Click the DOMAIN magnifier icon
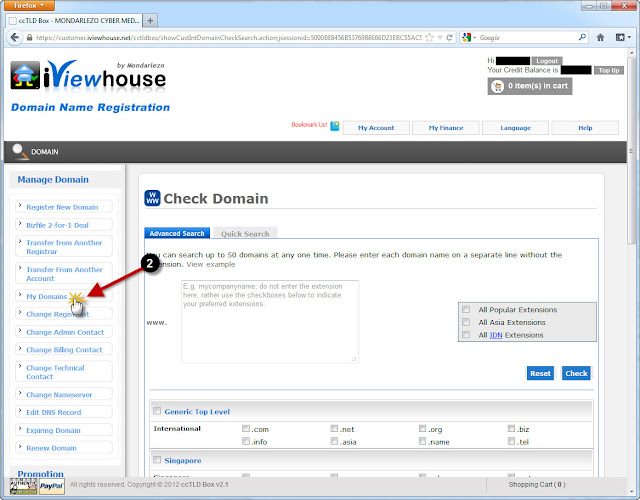The height and width of the screenshot is (500, 640). point(20,151)
